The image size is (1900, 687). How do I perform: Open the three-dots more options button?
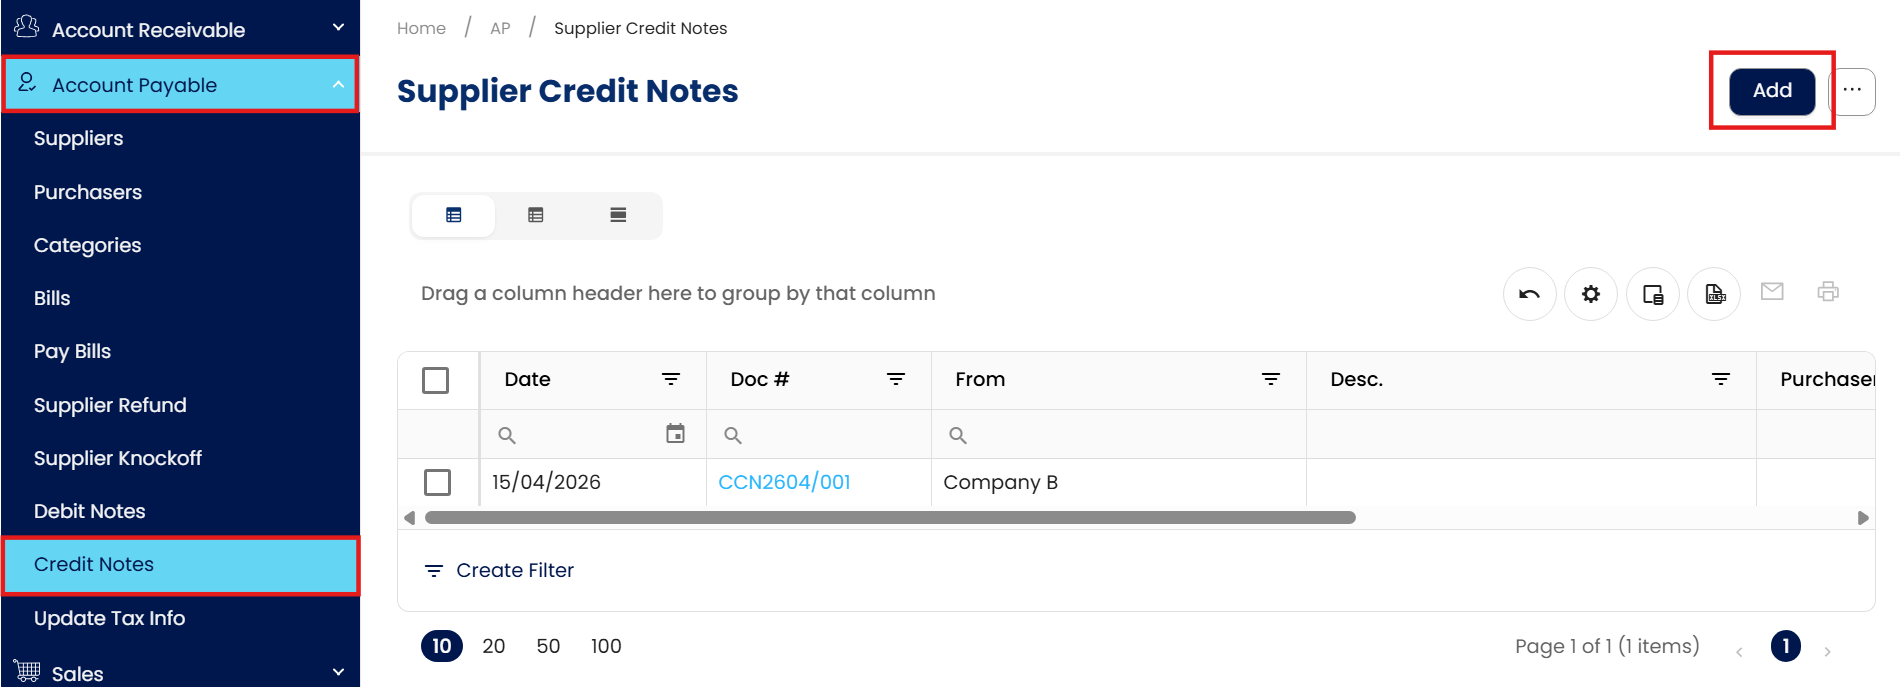1852,90
